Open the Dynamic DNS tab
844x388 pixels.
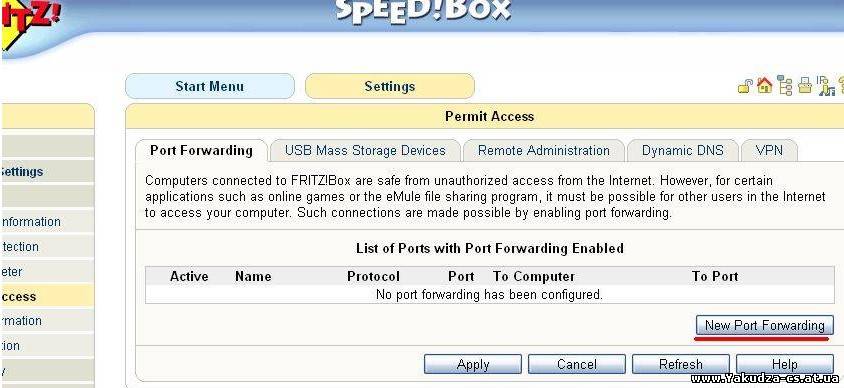(683, 150)
